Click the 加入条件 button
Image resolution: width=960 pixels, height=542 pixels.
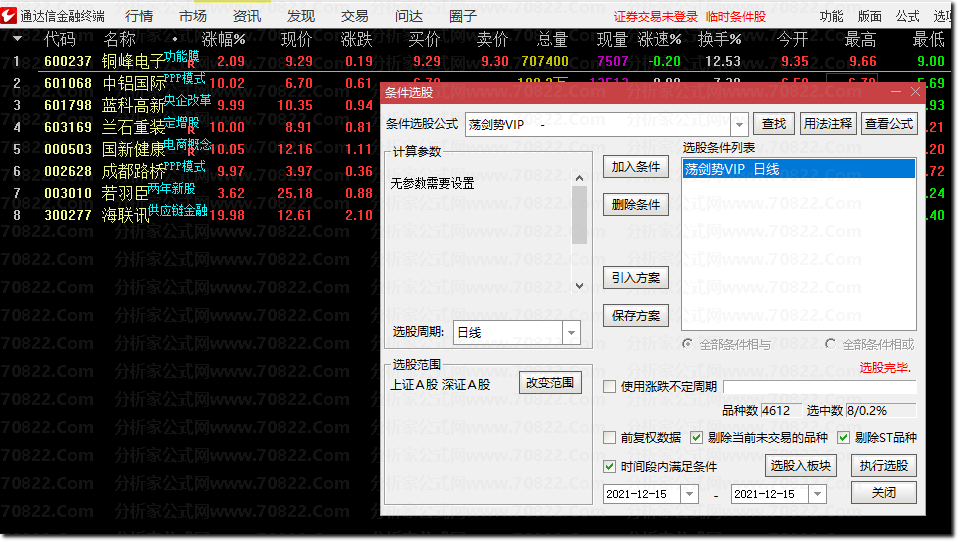point(636,167)
